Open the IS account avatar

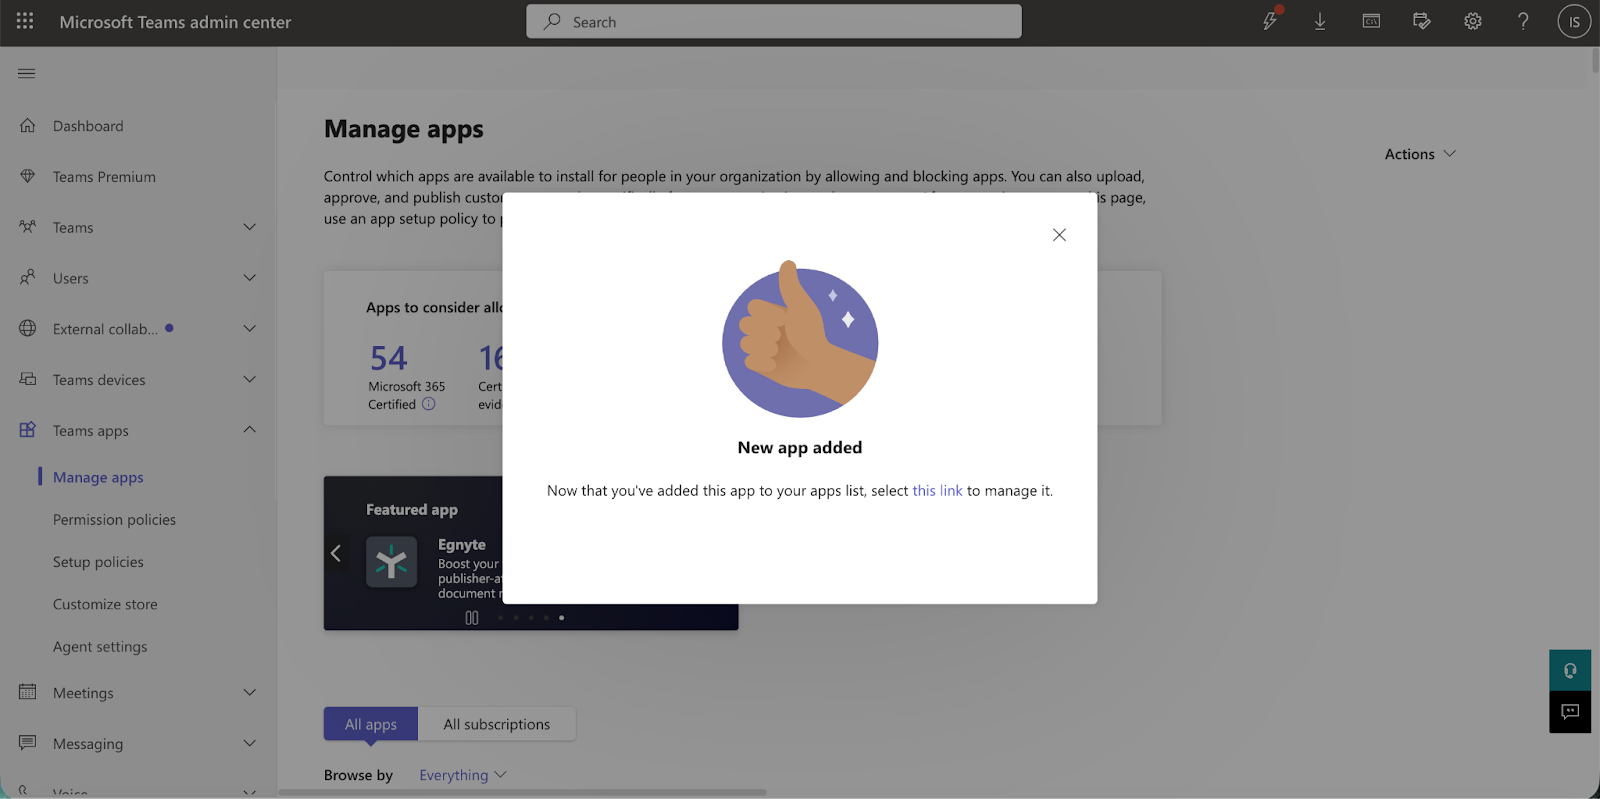[x=1574, y=21]
